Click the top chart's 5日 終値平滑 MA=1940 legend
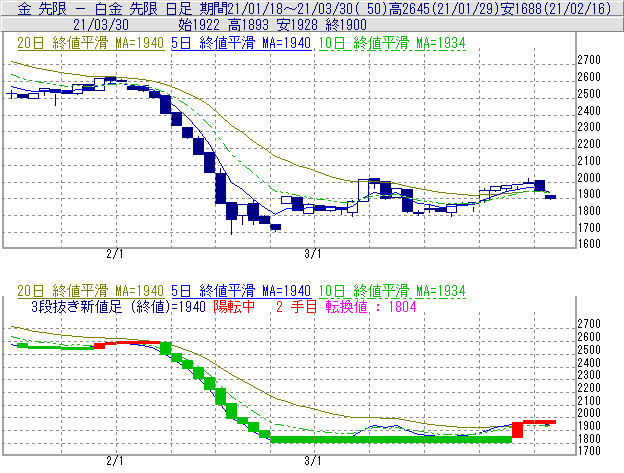 (241, 43)
